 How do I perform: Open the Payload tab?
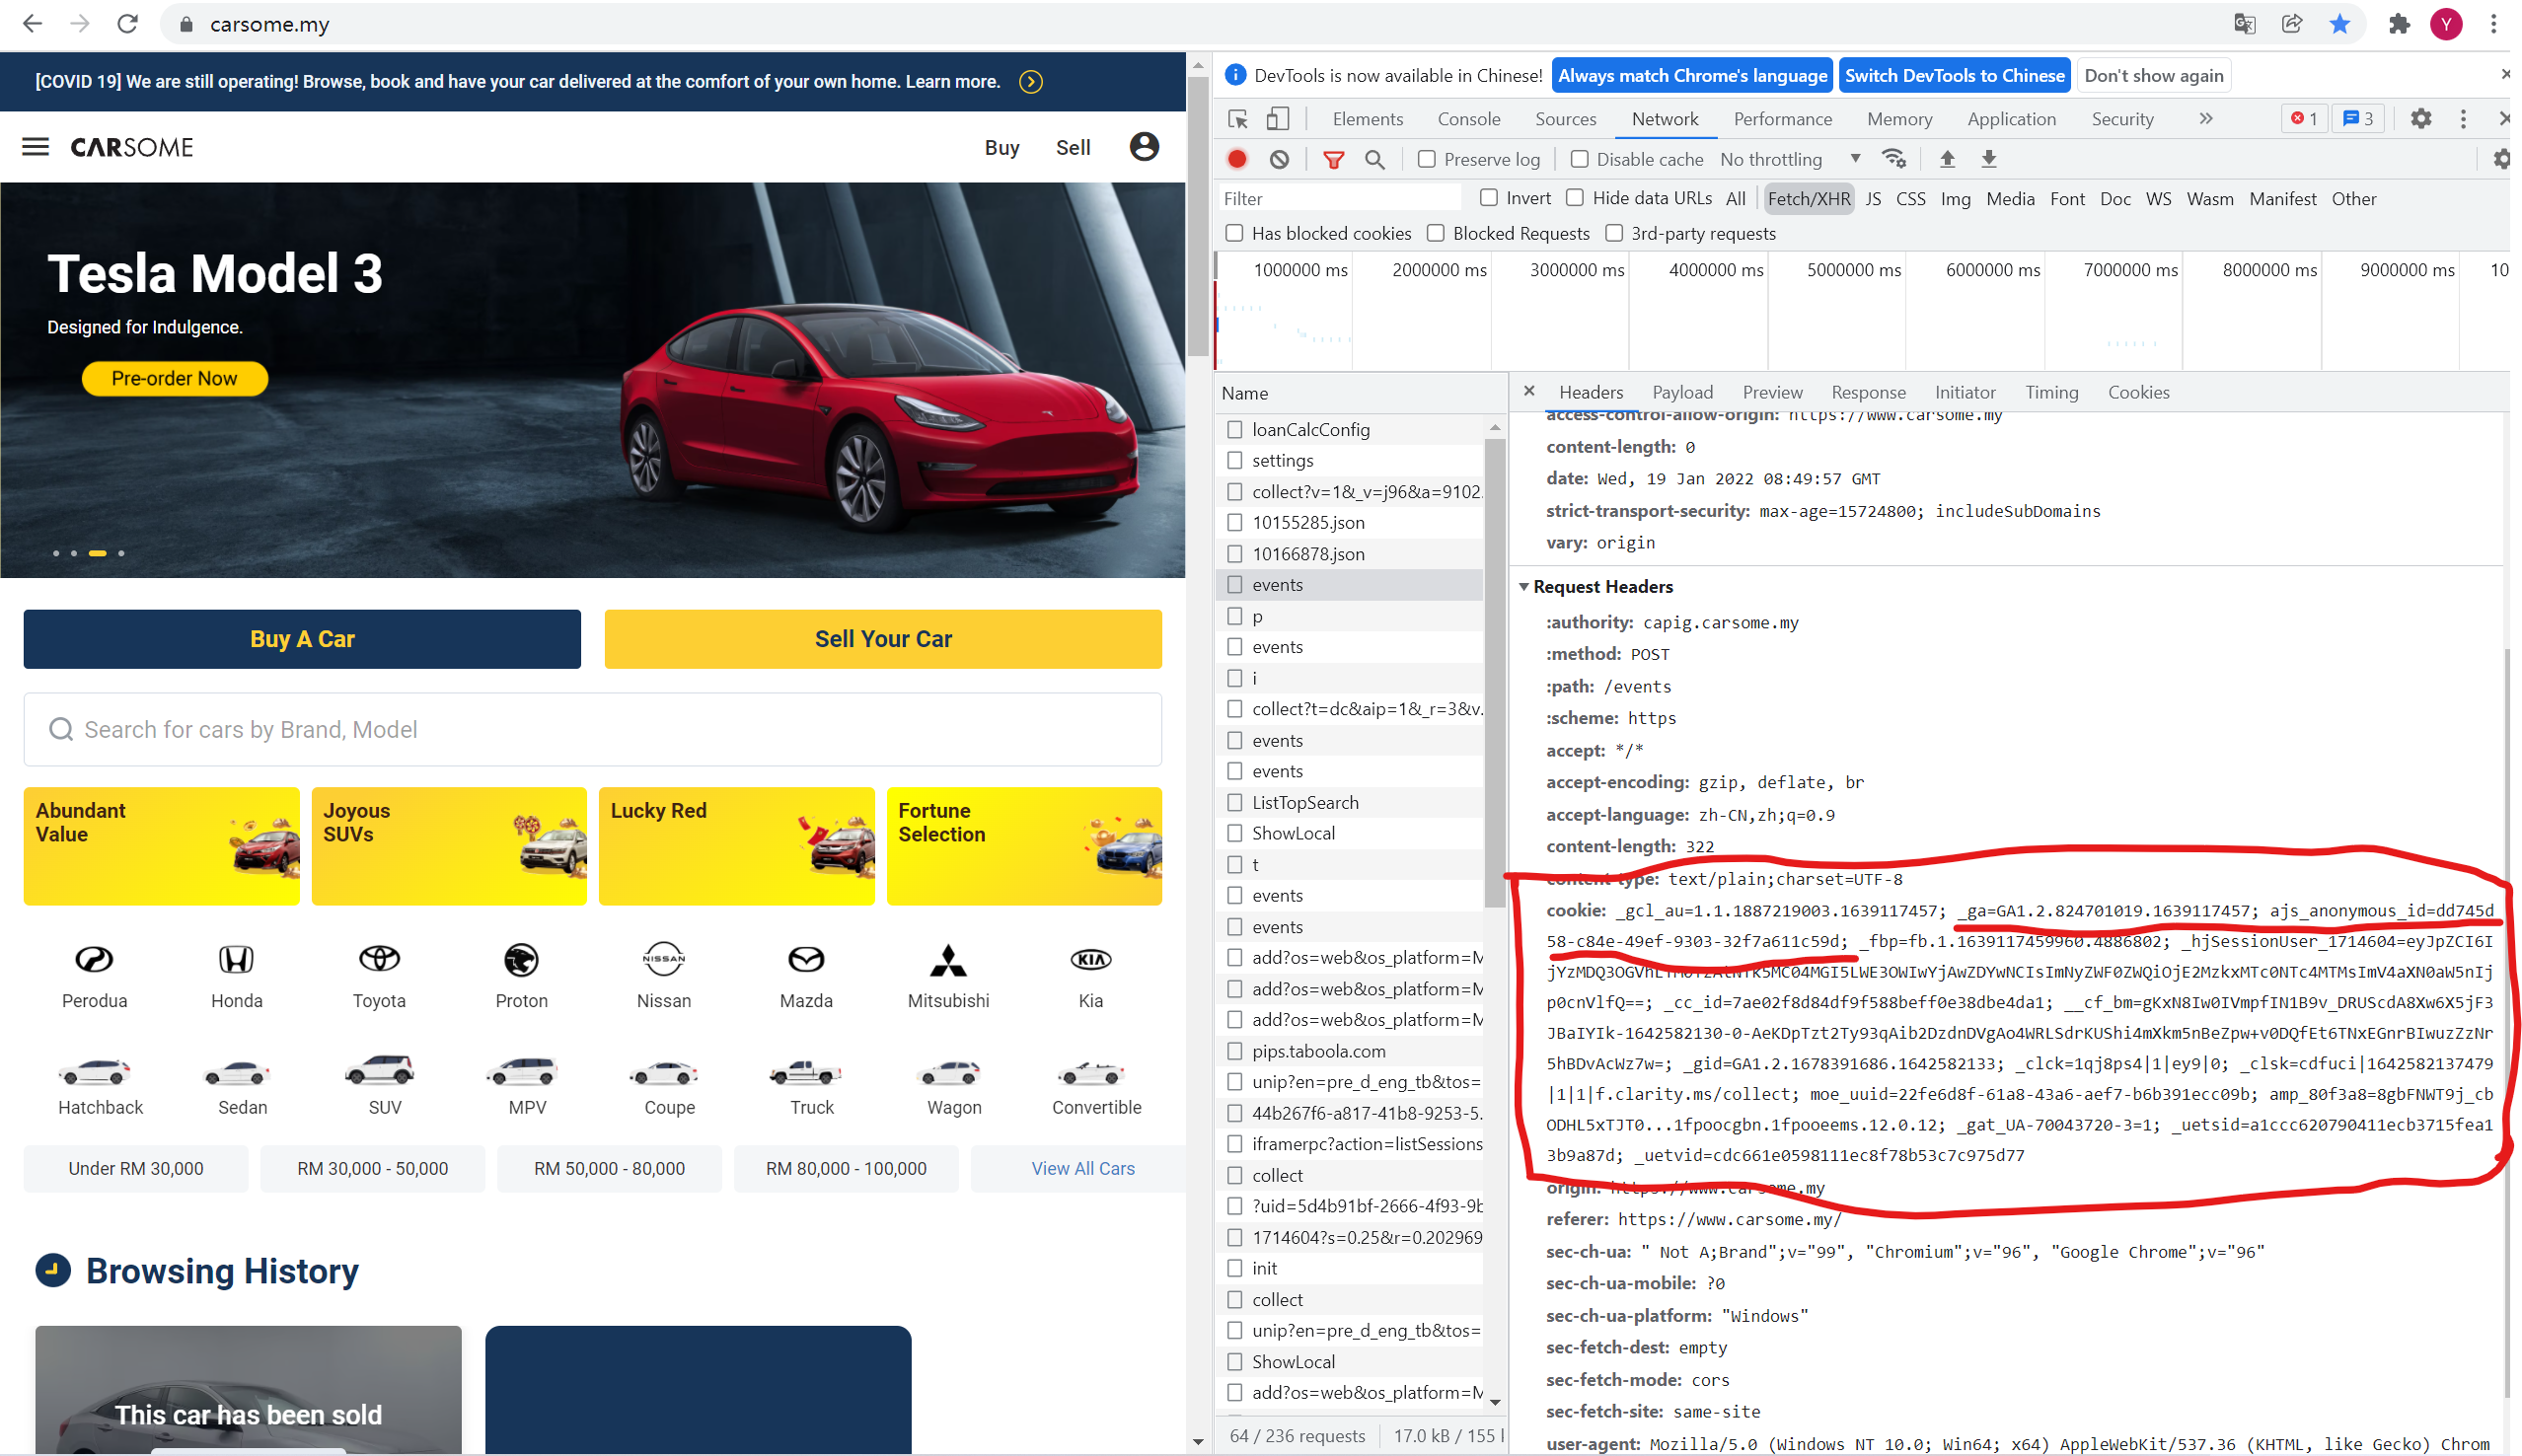coord(1682,392)
